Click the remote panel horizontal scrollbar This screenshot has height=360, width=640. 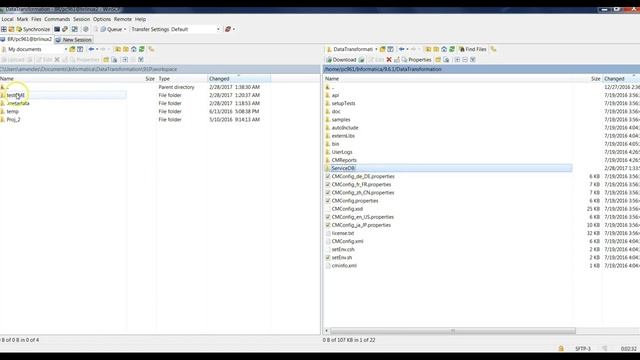453,331
